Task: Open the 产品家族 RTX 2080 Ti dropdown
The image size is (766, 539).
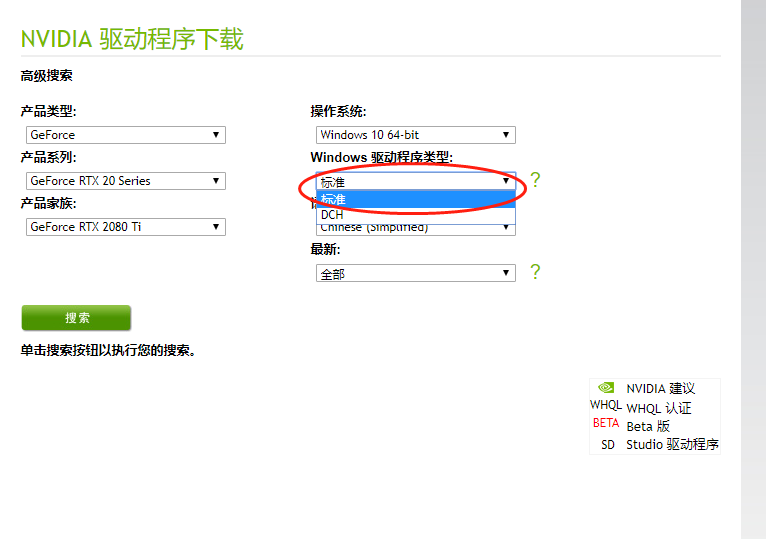Action: (x=126, y=227)
